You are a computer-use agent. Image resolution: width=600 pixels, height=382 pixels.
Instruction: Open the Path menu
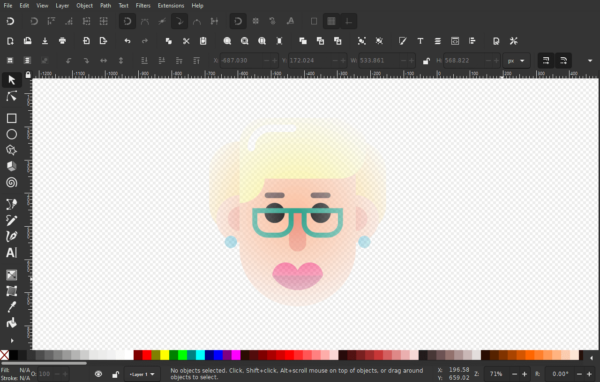point(105,6)
